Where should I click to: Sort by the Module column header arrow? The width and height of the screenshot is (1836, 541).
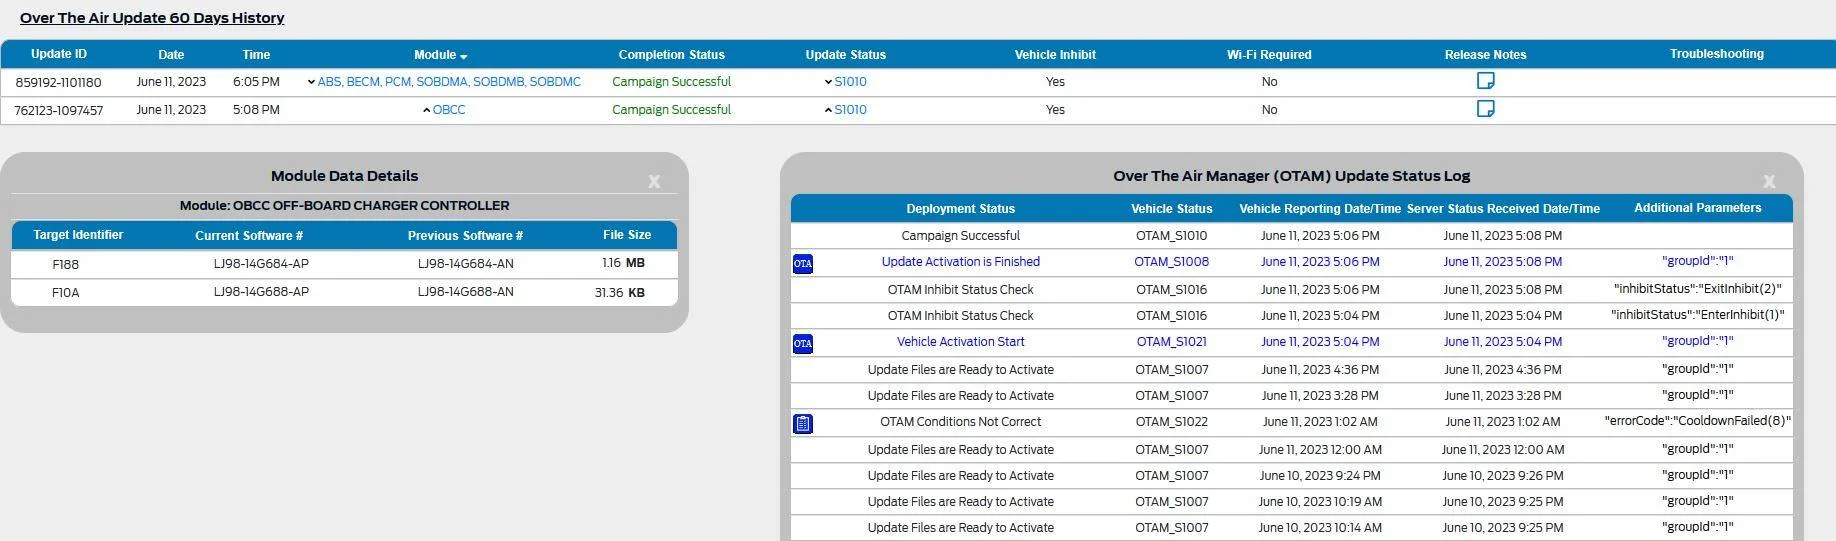pos(464,57)
